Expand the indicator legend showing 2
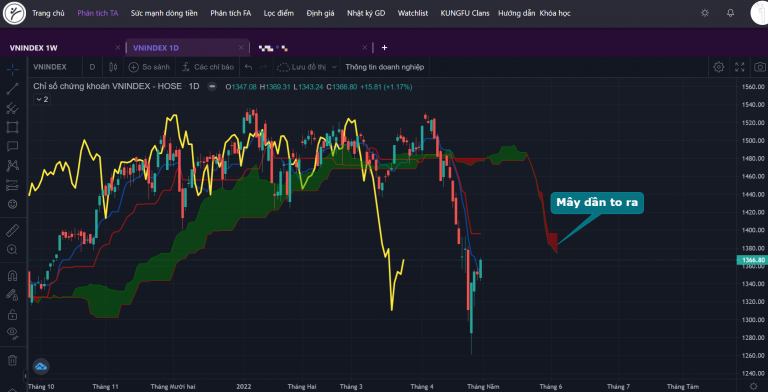This screenshot has height=392, width=768. 41,99
